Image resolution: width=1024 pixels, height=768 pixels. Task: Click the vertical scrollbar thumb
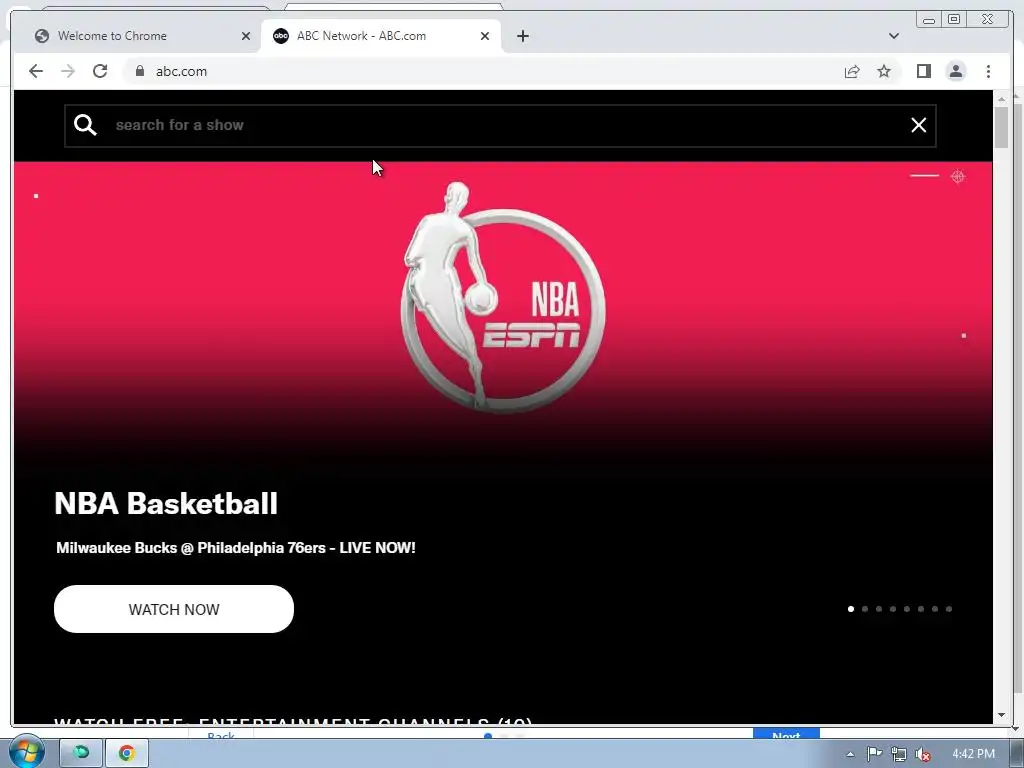tap(1001, 127)
